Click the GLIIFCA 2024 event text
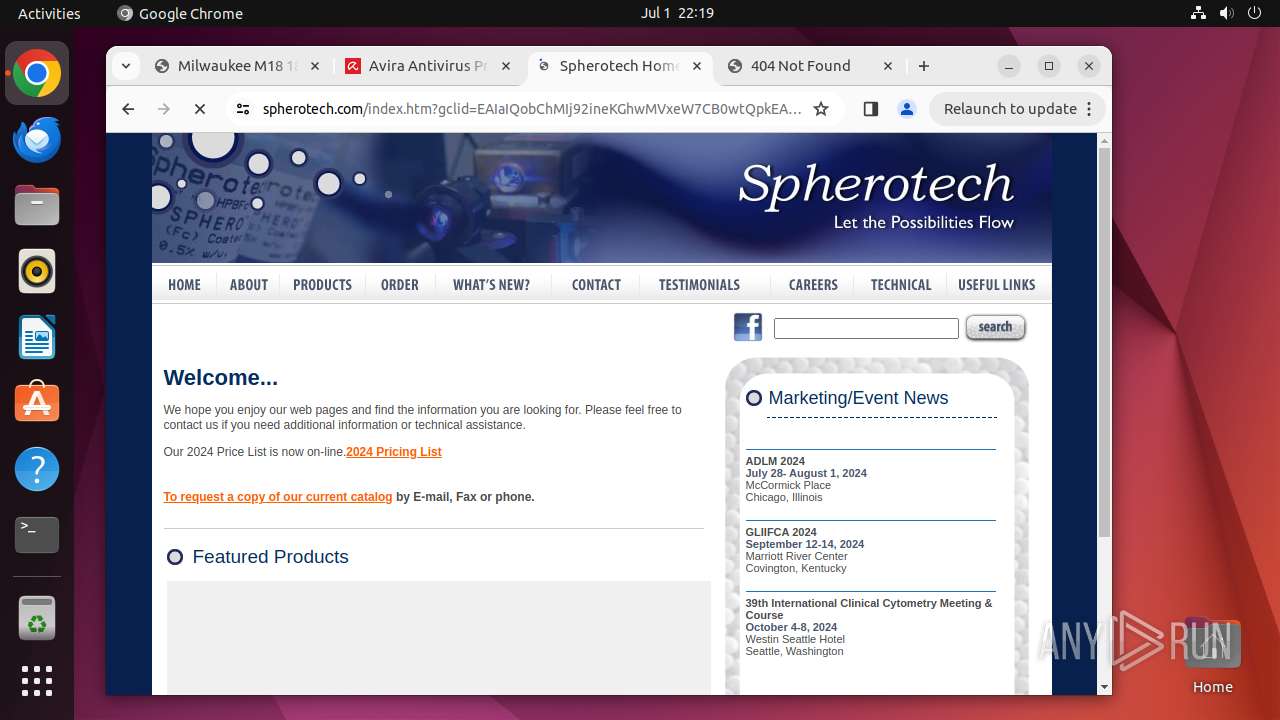Image resolution: width=1280 pixels, height=720 pixels. click(781, 532)
